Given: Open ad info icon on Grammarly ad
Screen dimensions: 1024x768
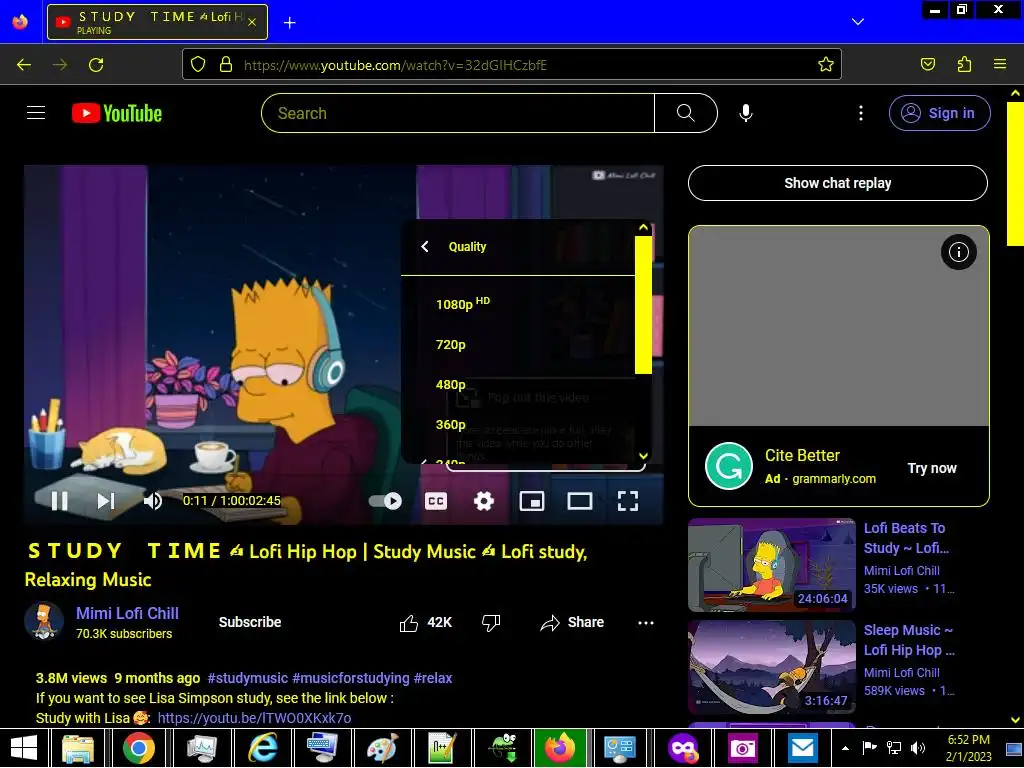Looking at the screenshot, I should [x=958, y=252].
